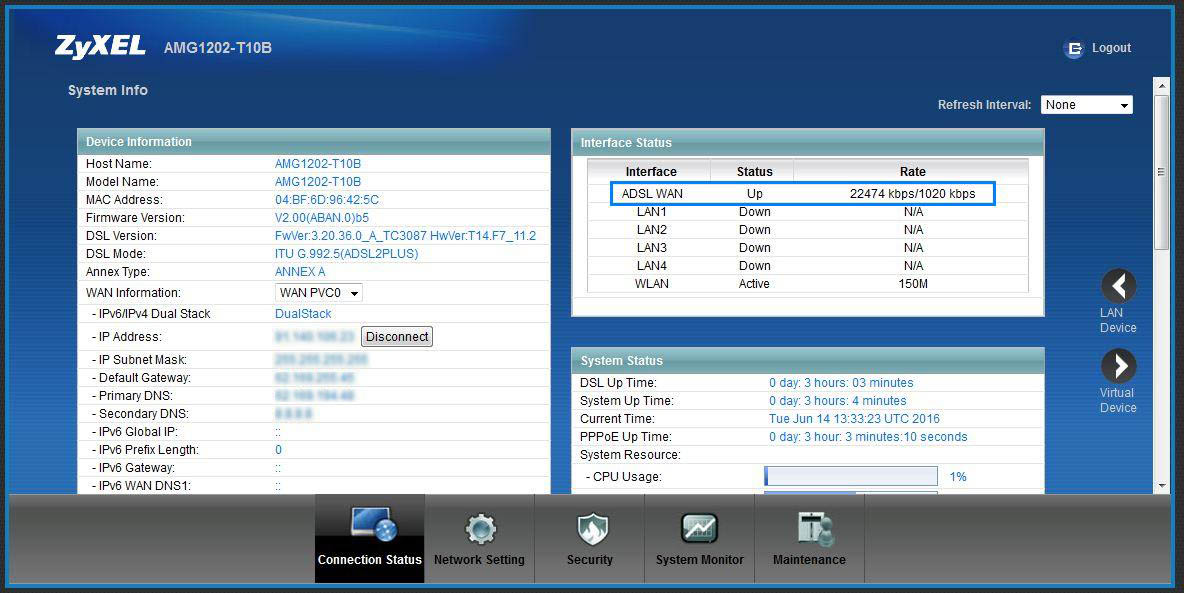Click the IPv6 Prefix Length value 0
Screen dimensions: 1184x593
[279, 450]
